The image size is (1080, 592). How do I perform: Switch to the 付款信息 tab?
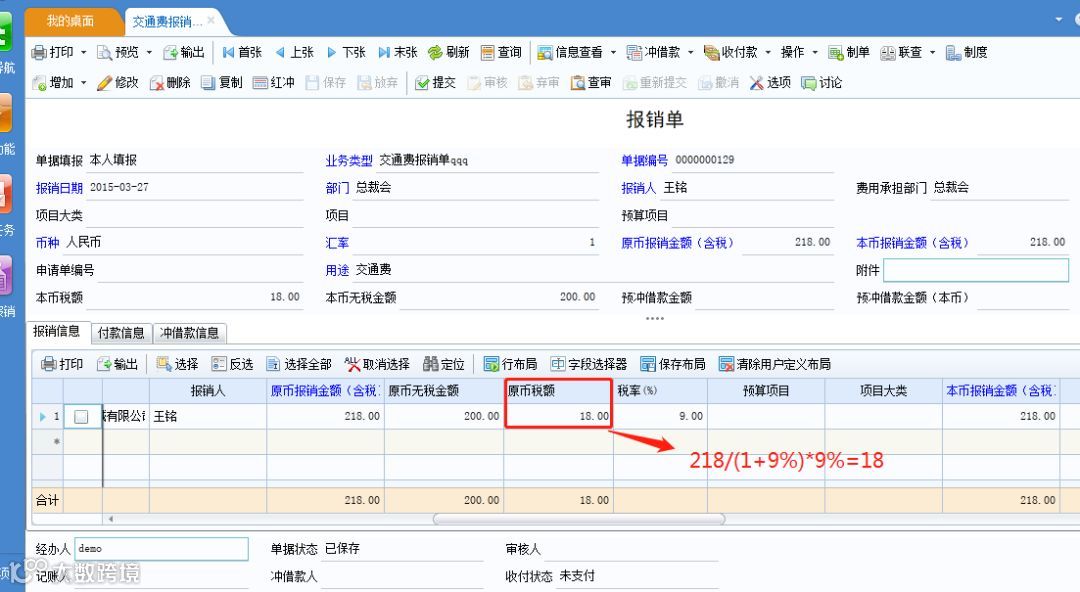(x=121, y=333)
